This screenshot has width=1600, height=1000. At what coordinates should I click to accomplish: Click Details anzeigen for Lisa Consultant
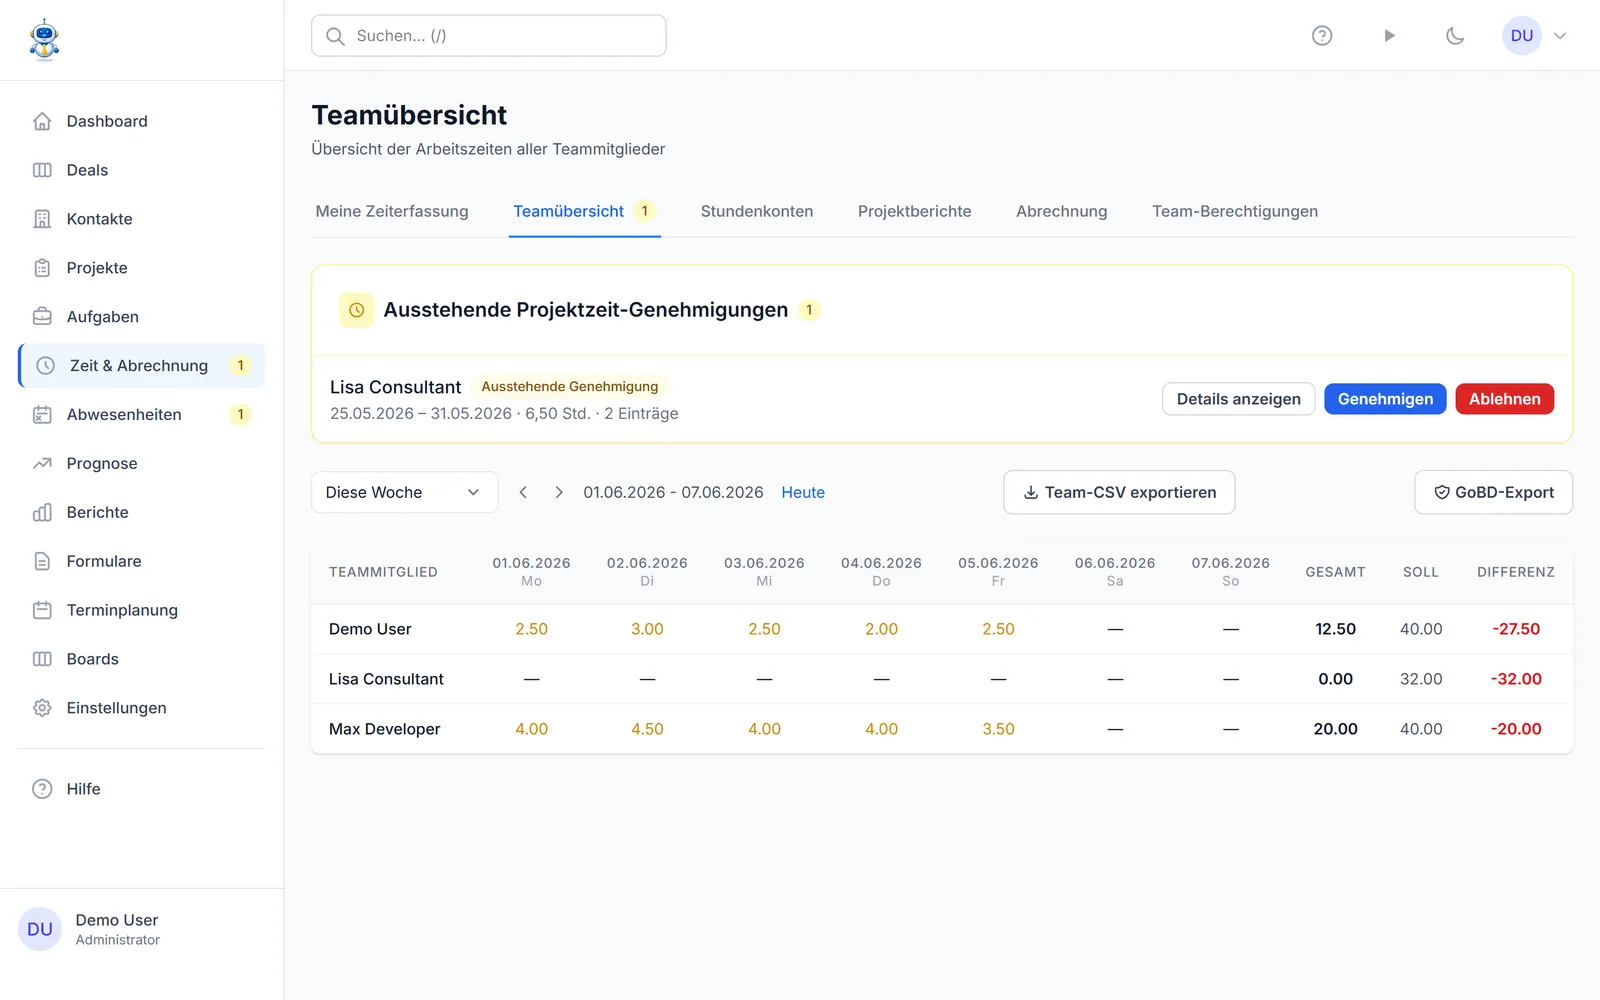(x=1239, y=399)
